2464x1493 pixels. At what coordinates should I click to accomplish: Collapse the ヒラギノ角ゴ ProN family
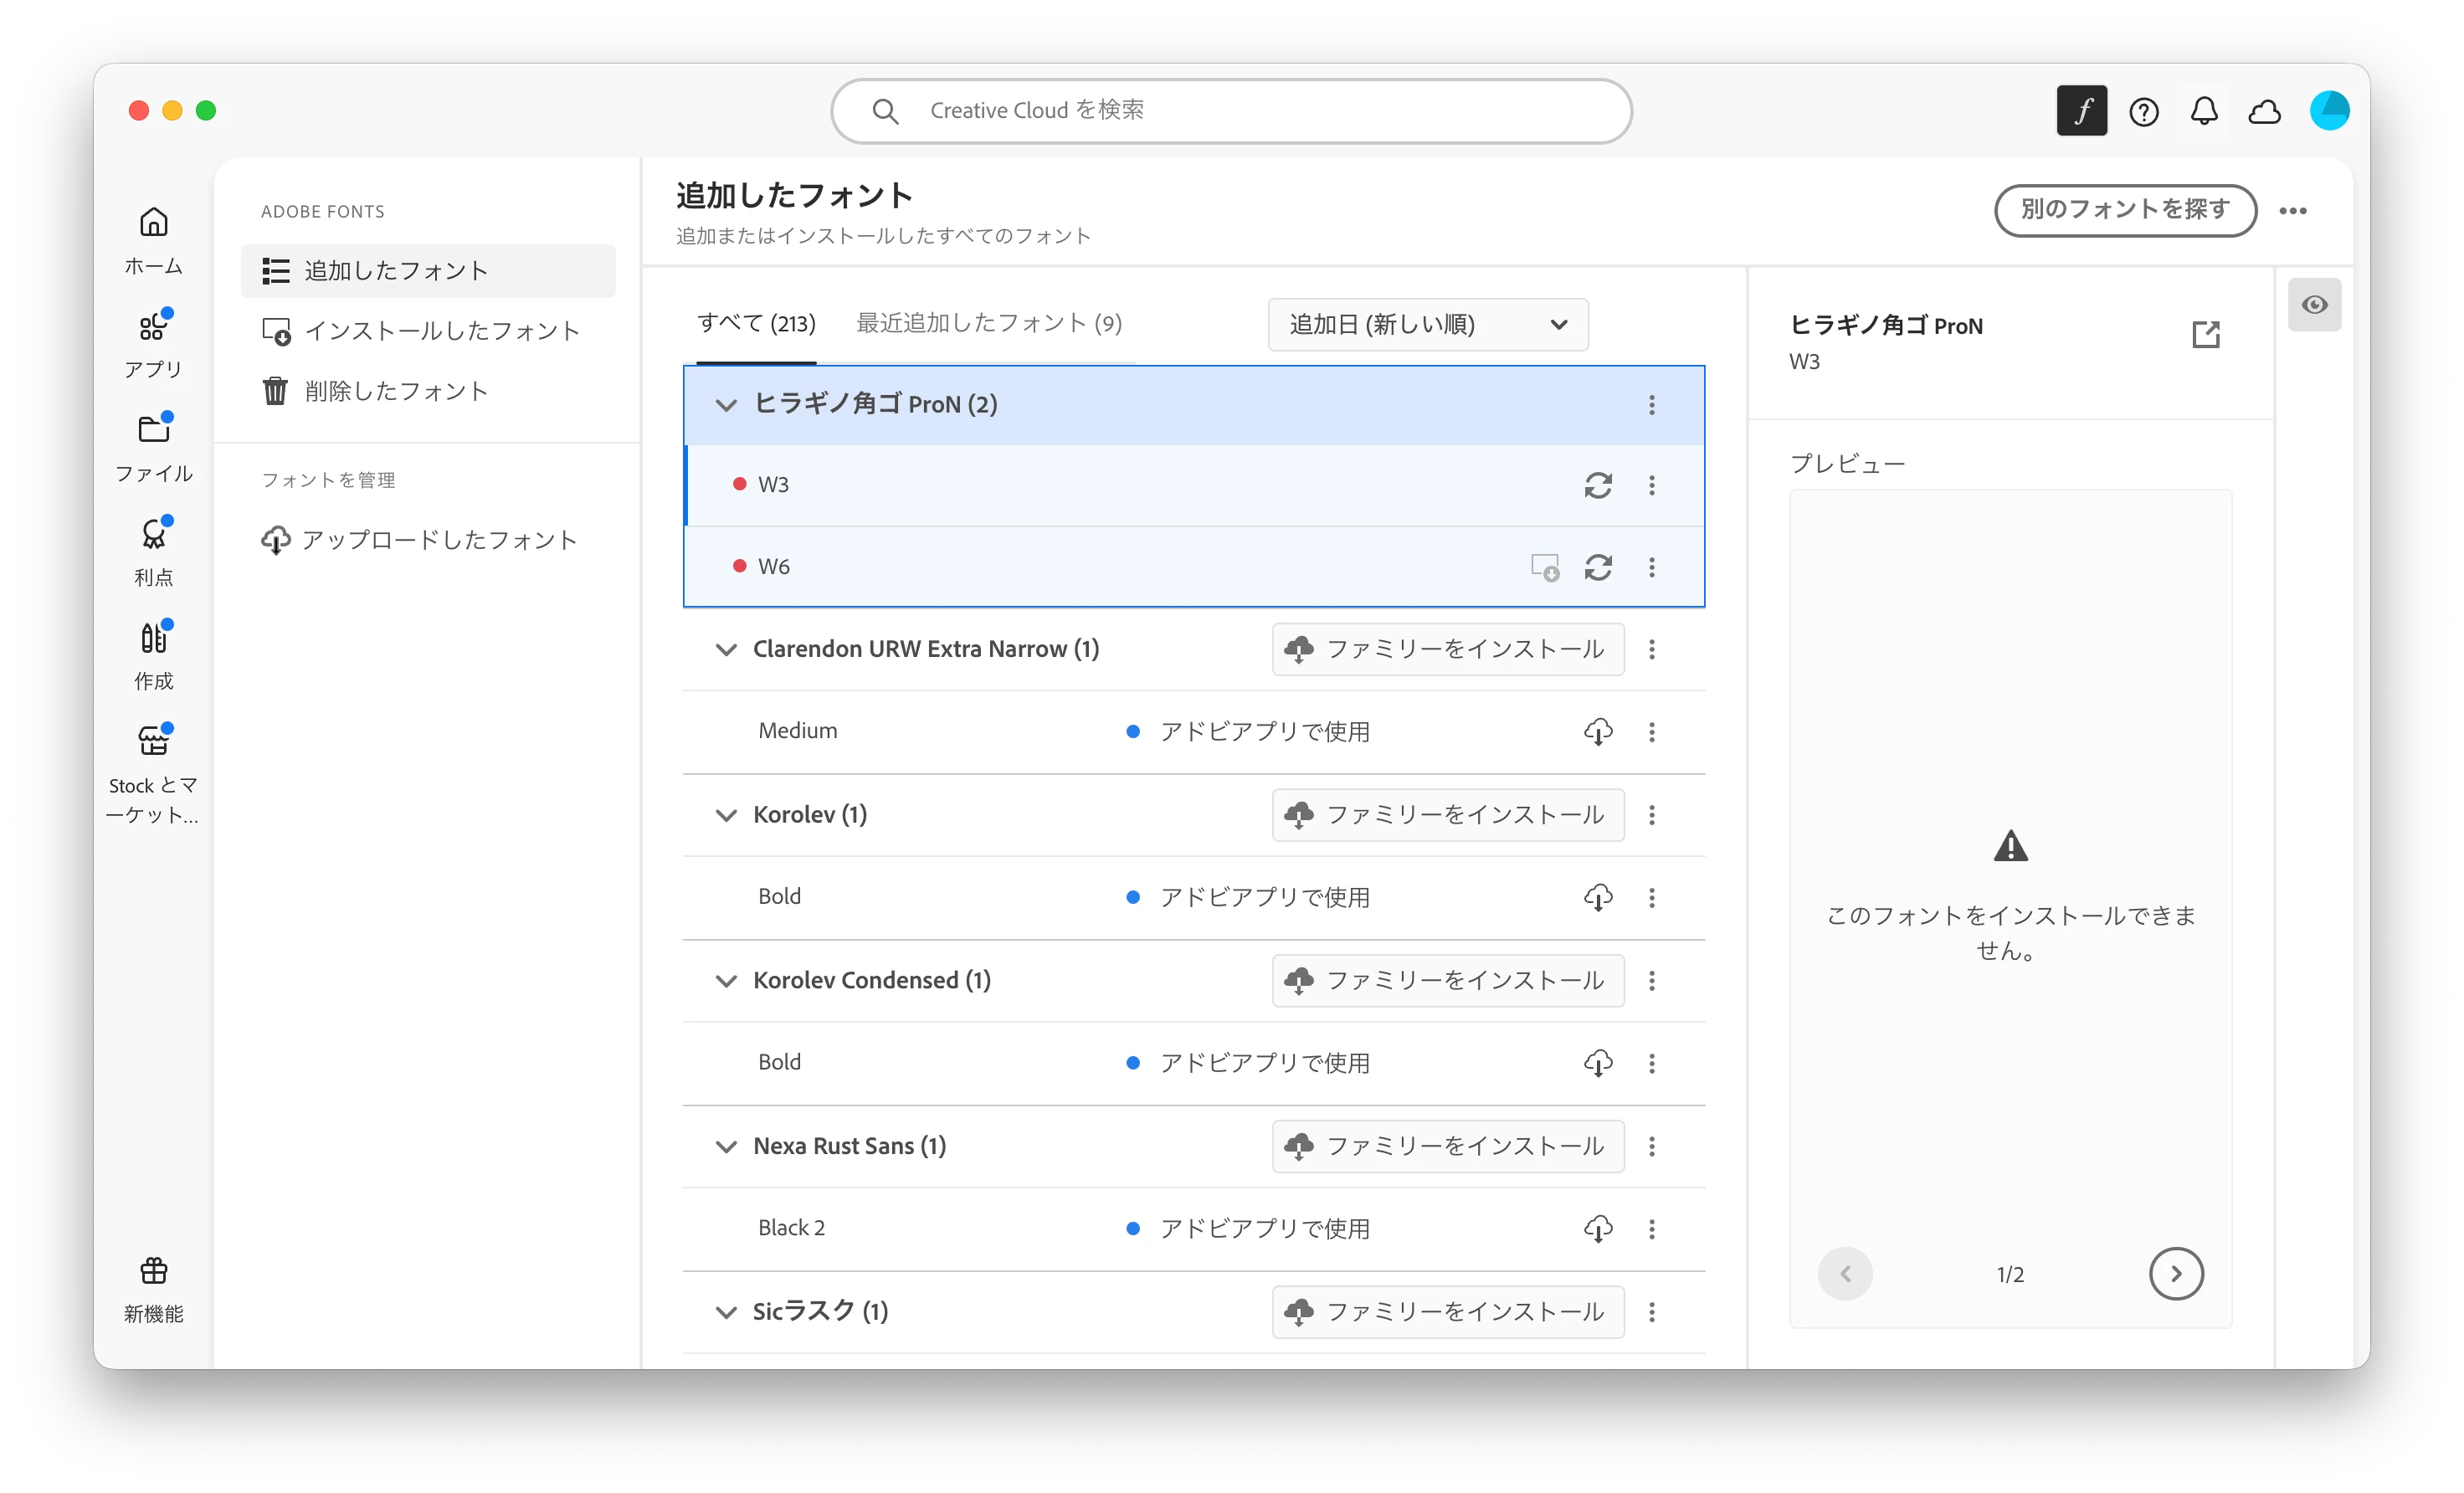point(726,405)
